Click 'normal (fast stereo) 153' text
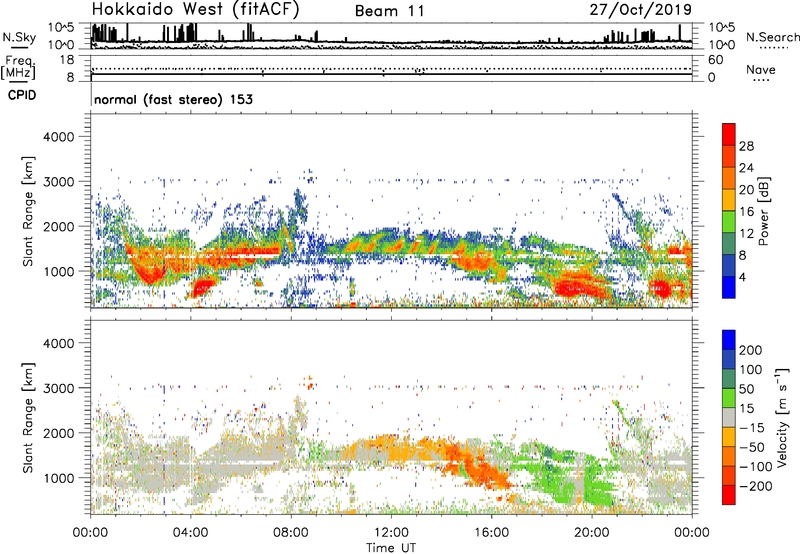Image resolution: width=800 pixels, height=554 pixels. coord(173,99)
